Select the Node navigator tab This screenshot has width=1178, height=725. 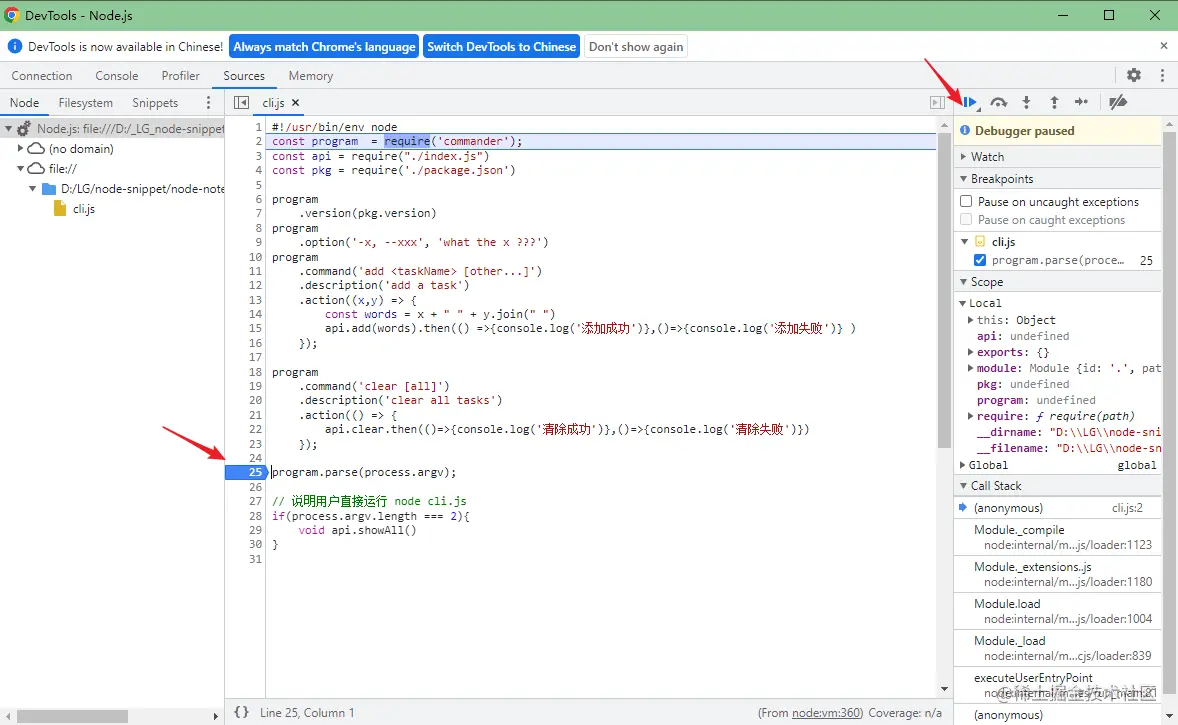point(24,103)
